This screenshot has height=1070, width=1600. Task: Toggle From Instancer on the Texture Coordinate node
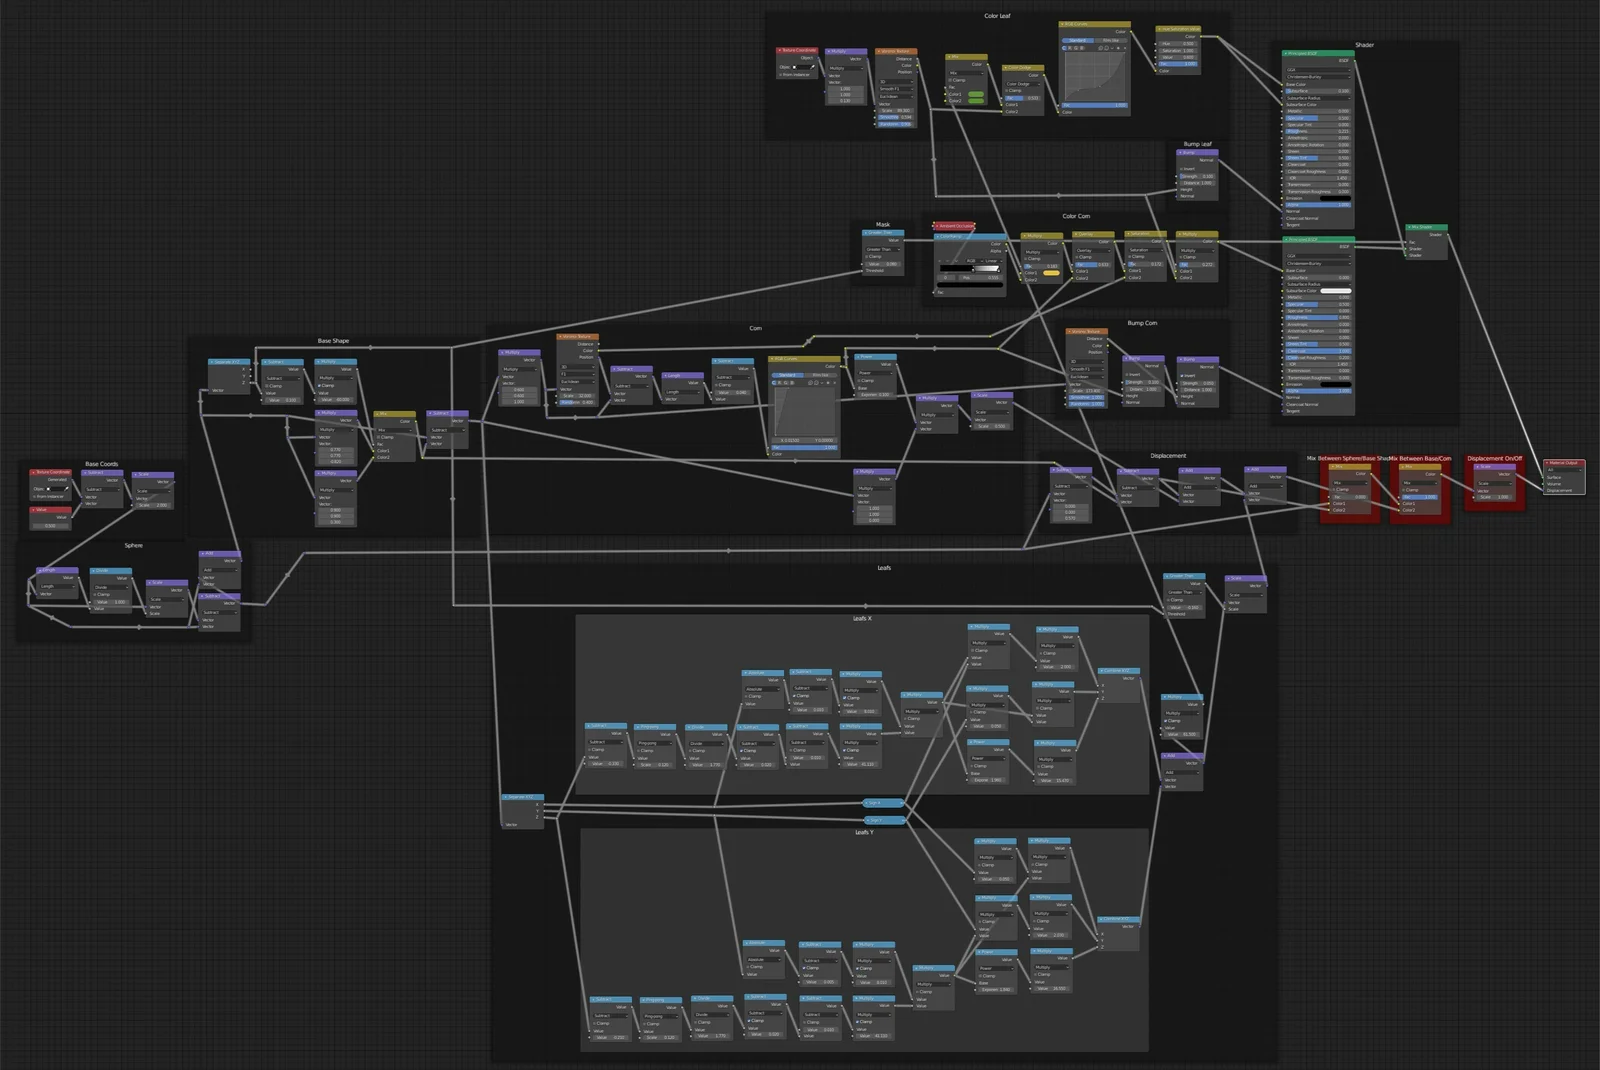coord(781,75)
